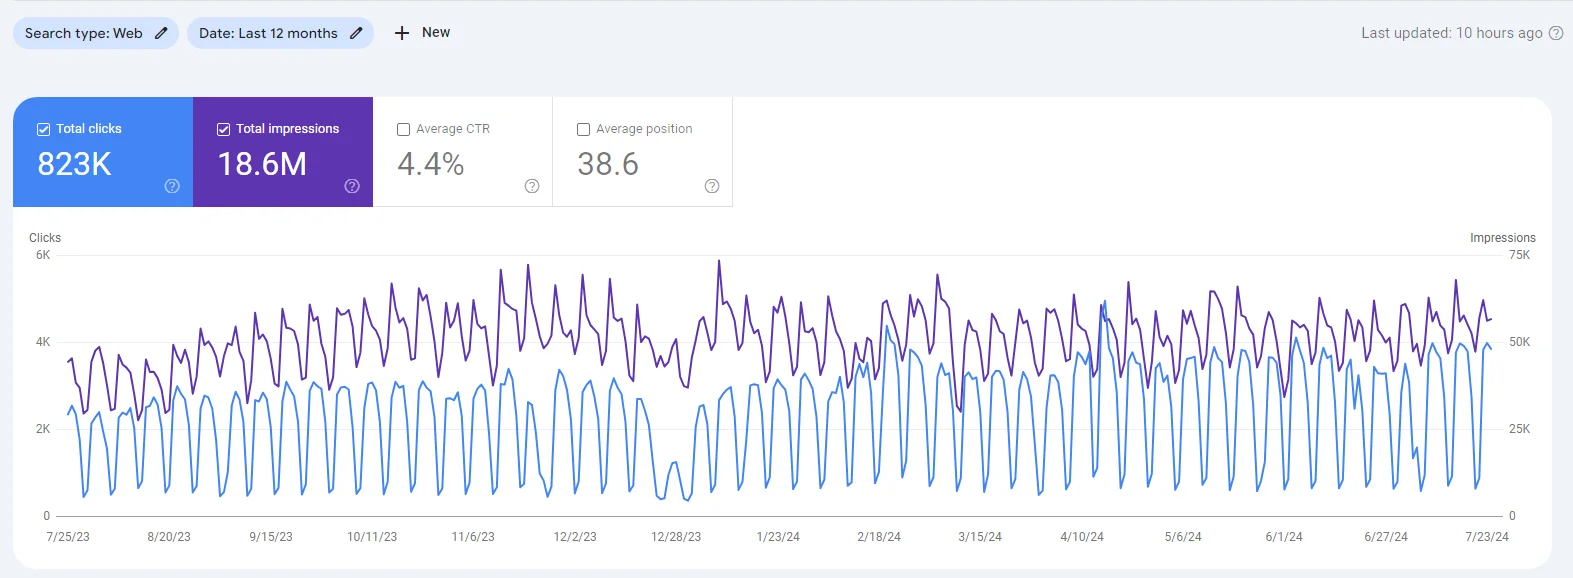Select the 823K total clicks card

click(75, 164)
